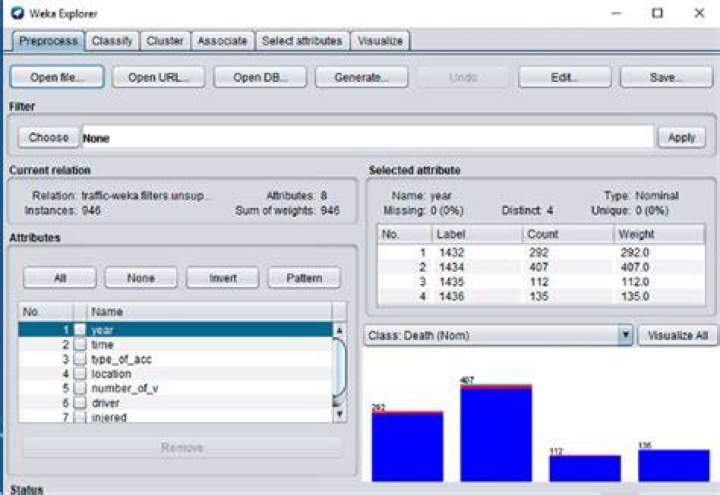Tick the checkbox for the year attribute

pyautogui.click(x=80, y=330)
